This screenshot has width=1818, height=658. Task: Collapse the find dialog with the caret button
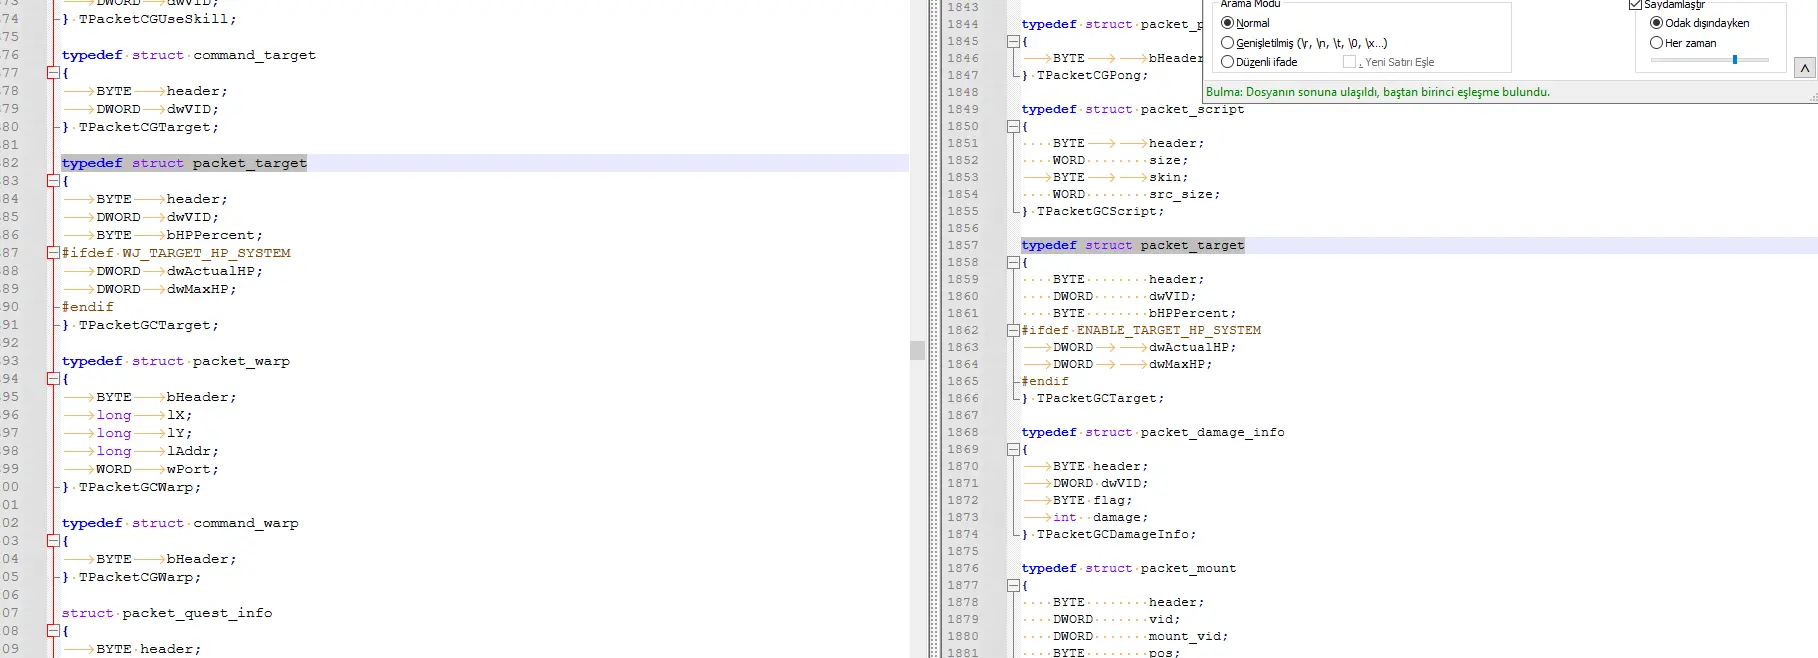coord(1804,68)
